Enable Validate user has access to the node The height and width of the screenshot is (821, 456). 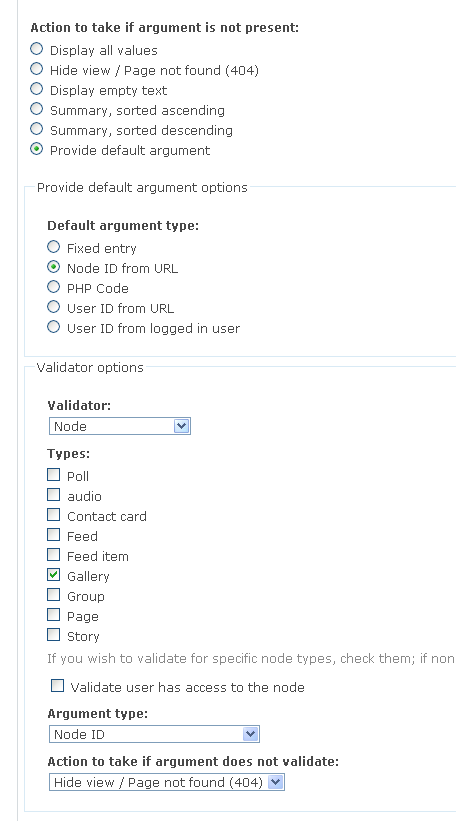(x=58, y=686)
